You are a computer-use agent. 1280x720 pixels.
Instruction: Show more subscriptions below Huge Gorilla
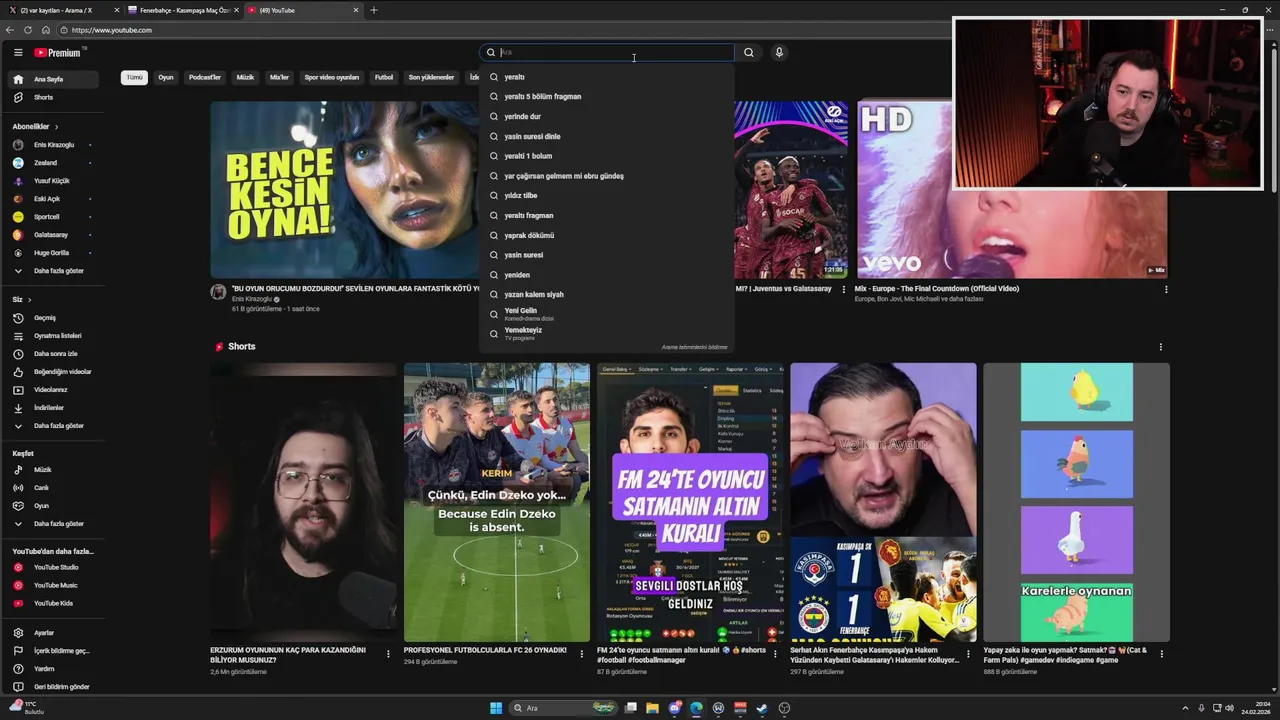tap(52, 271)
